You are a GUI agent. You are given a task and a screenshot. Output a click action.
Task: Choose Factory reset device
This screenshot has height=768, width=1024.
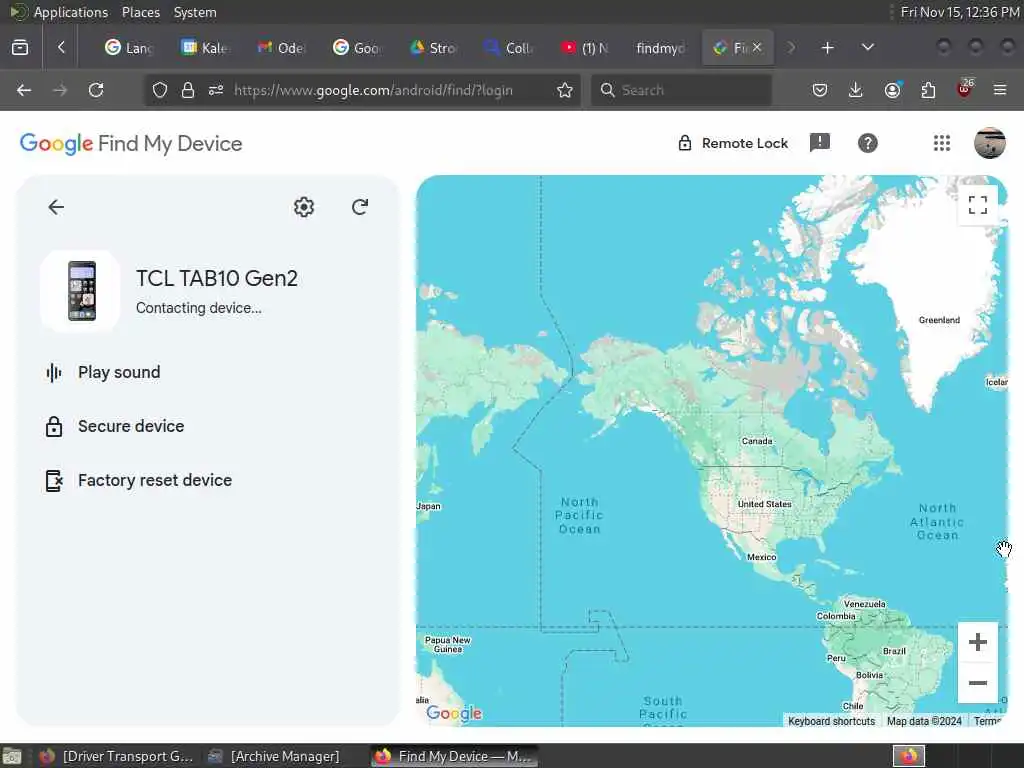coord(138,481)
